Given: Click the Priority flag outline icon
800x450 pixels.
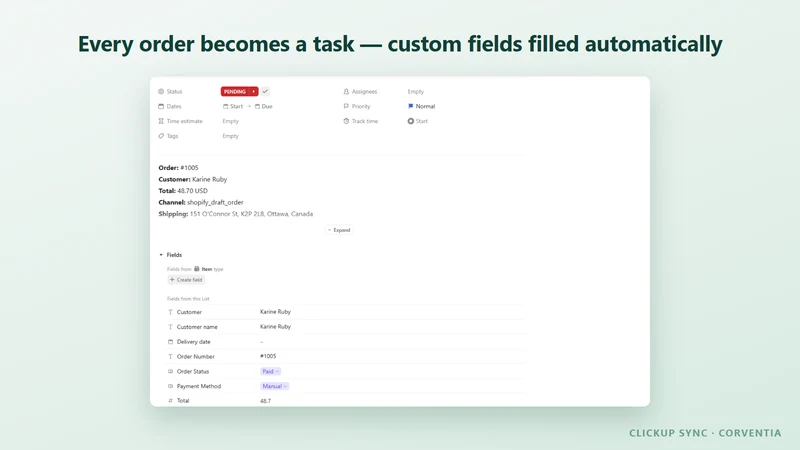Looking at the screenshot, I should 346,106.
